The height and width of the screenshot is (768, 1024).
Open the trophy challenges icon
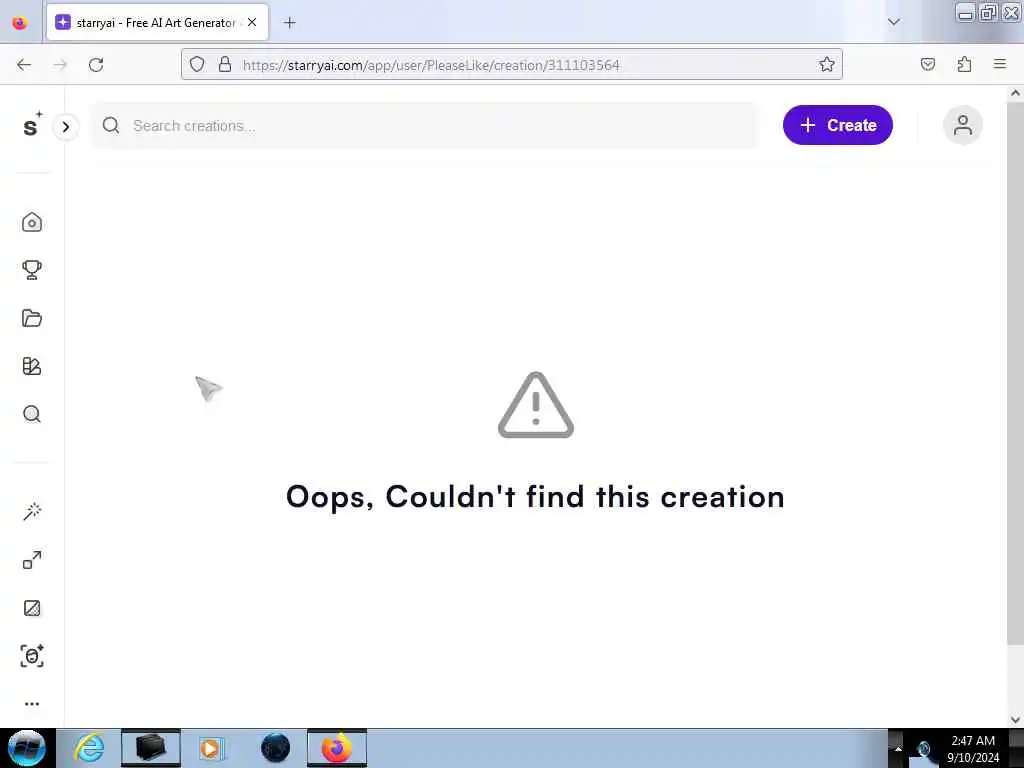coord(31,270)
